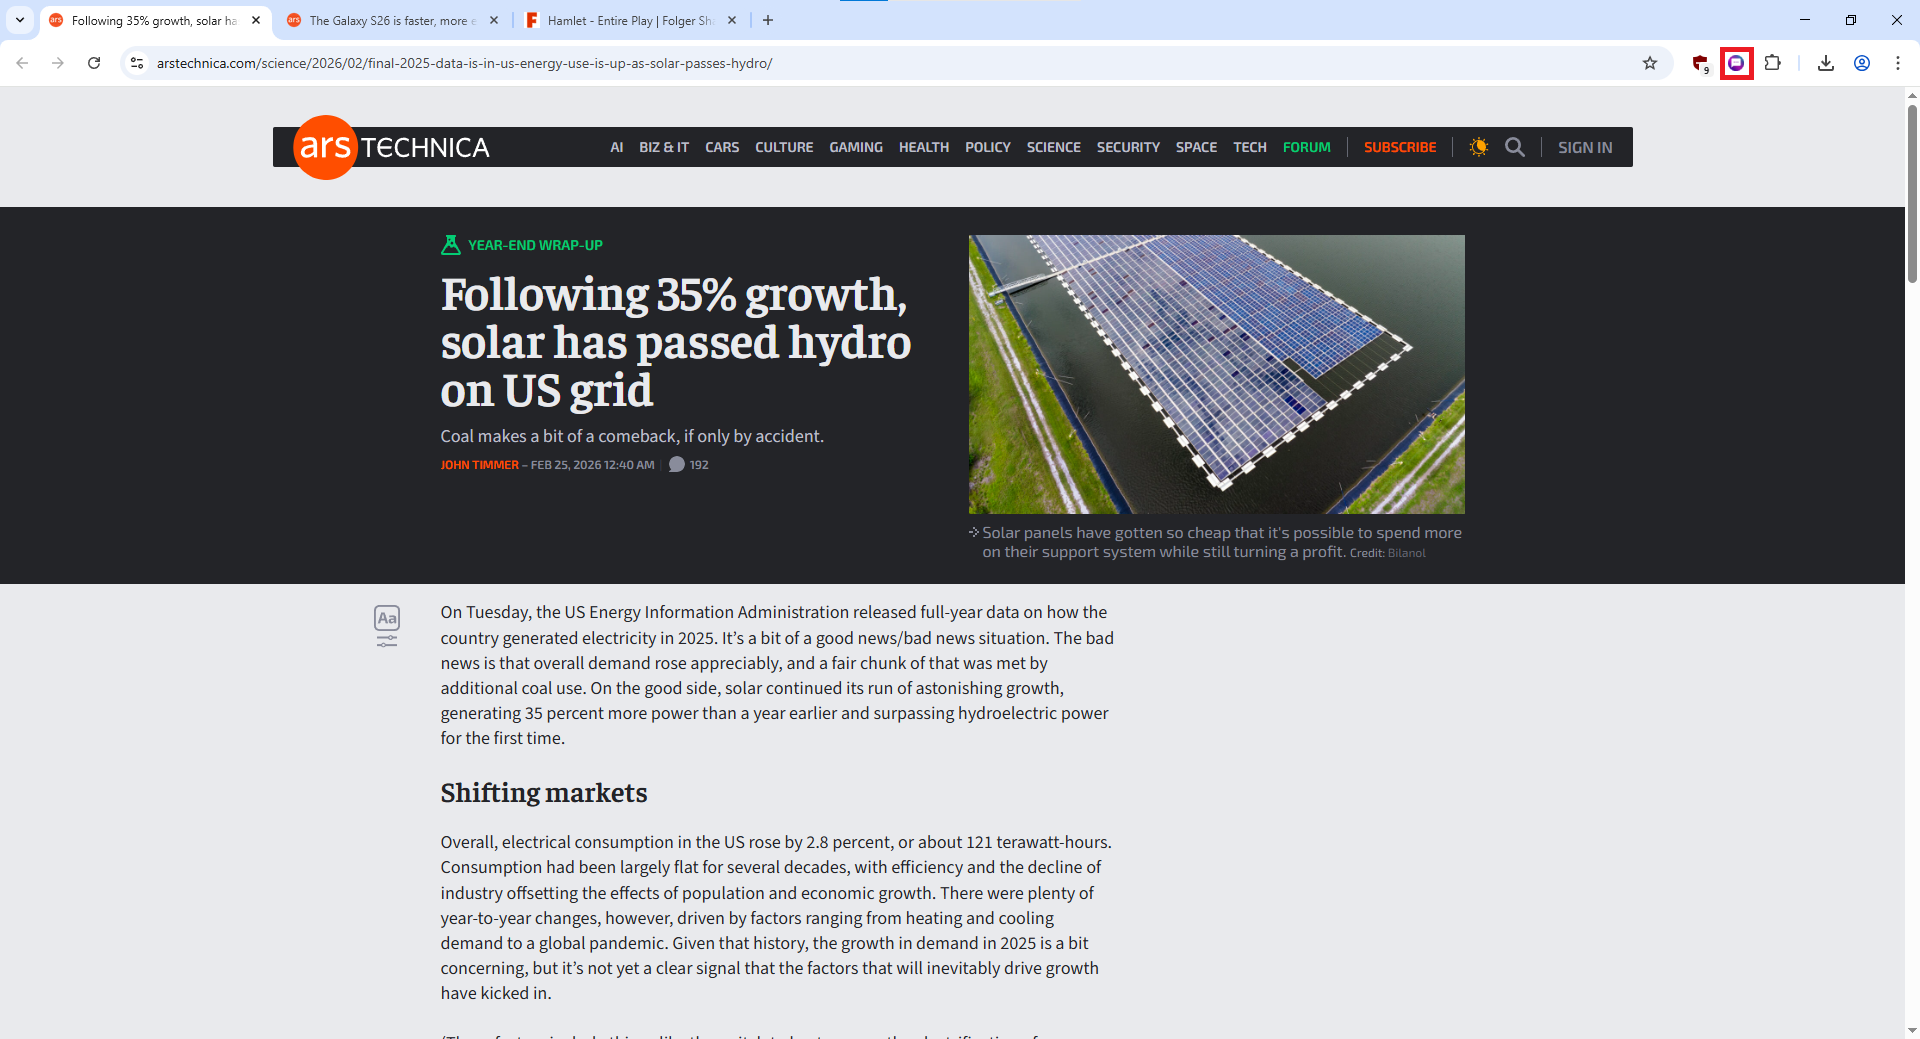Toggle the light/dark theme sun icon
This screenshot has height=1039, width=1920.
1478,147
